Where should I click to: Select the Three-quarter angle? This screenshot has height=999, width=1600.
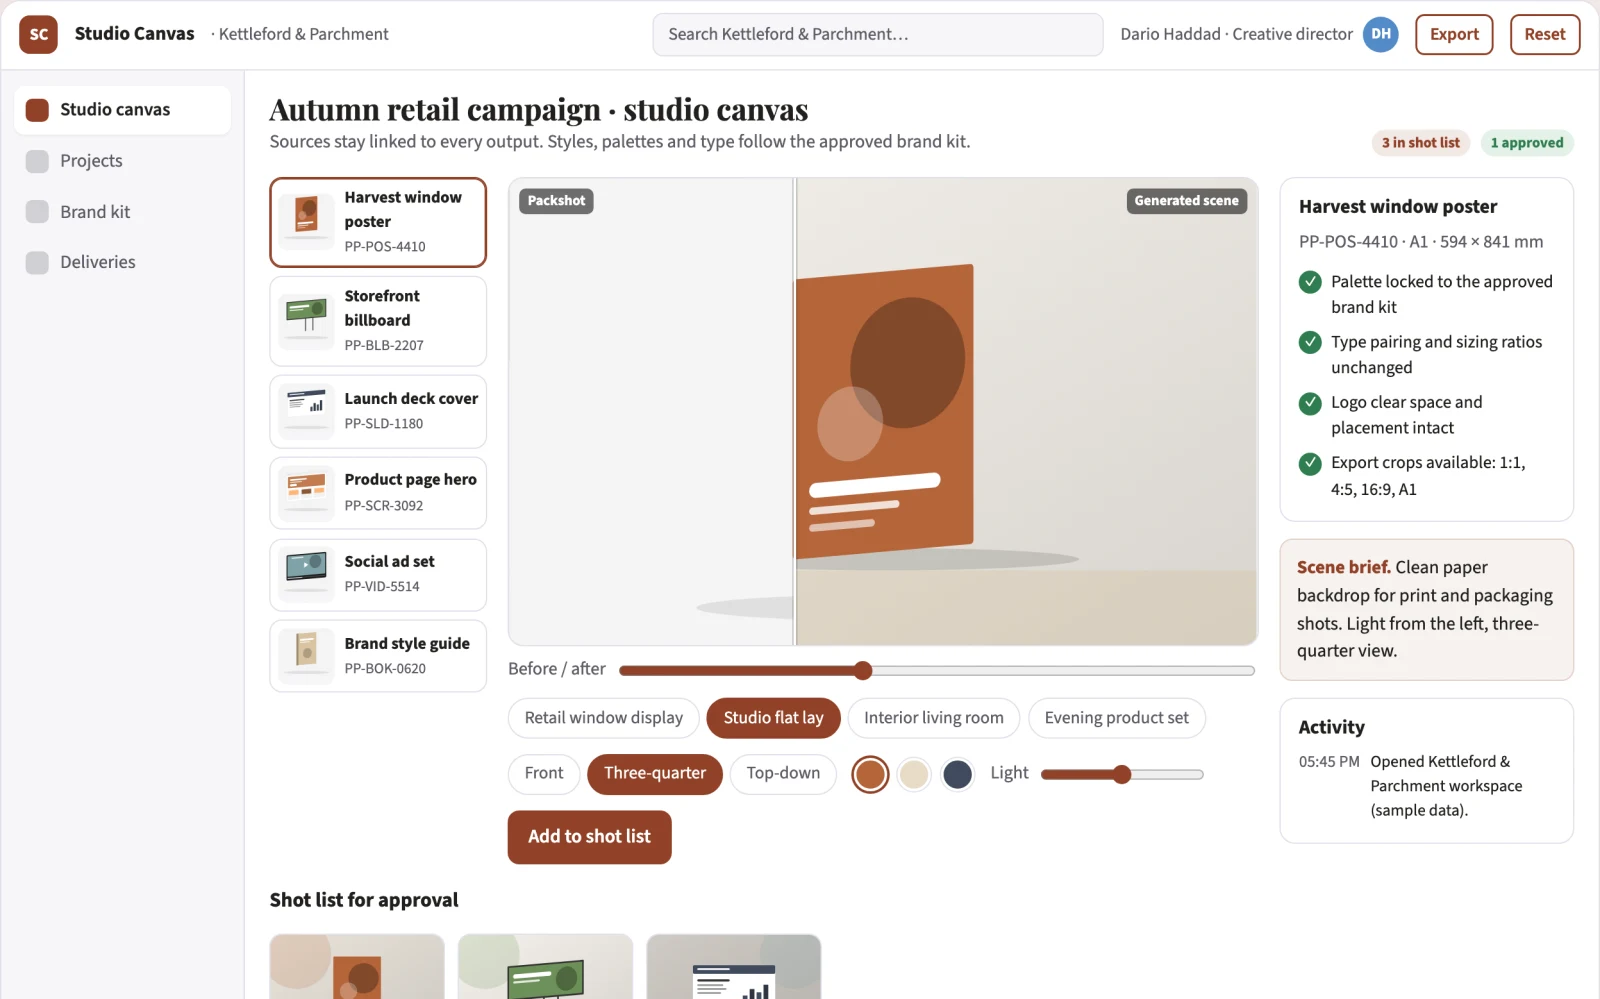pos(655,774)
